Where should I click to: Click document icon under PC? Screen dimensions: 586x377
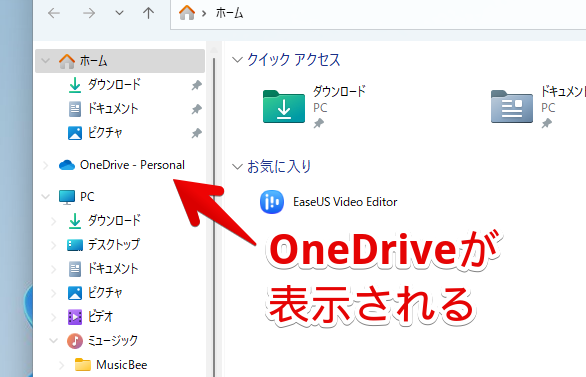pyautogui.click(x=75, y=269)
